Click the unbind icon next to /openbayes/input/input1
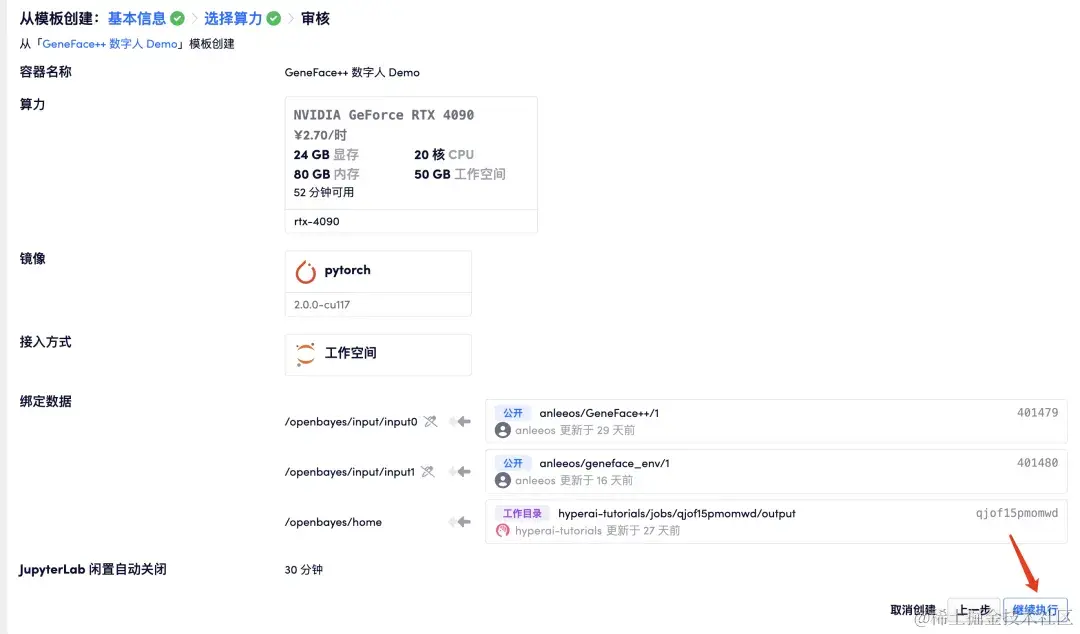The width and height of the screenshot is (1080, 634). (x=430, y=471)
